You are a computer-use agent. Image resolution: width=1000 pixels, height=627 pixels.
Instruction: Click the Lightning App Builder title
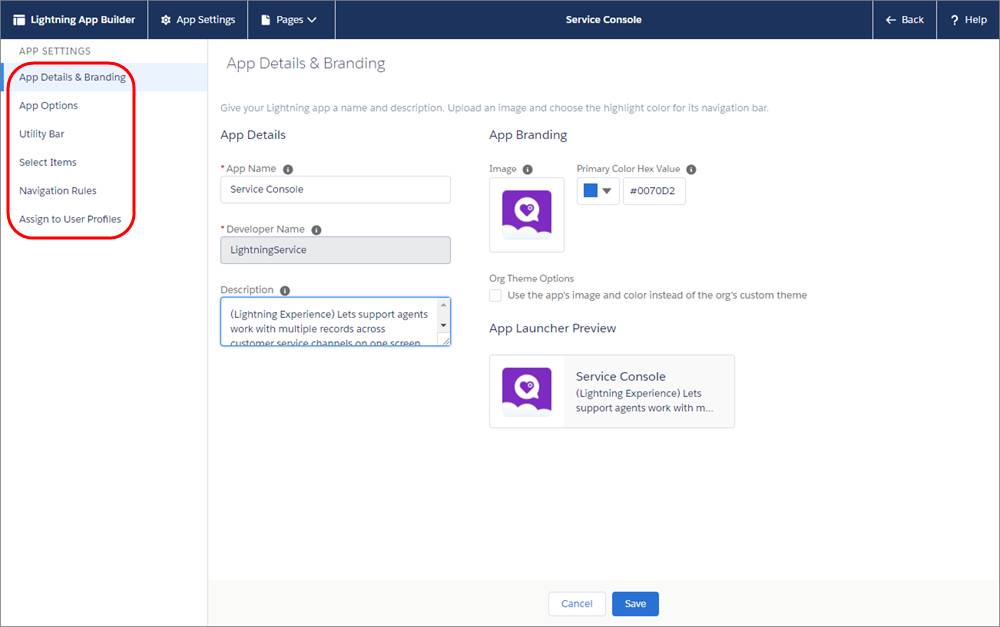pyautogui.click(x=83, y=20)
